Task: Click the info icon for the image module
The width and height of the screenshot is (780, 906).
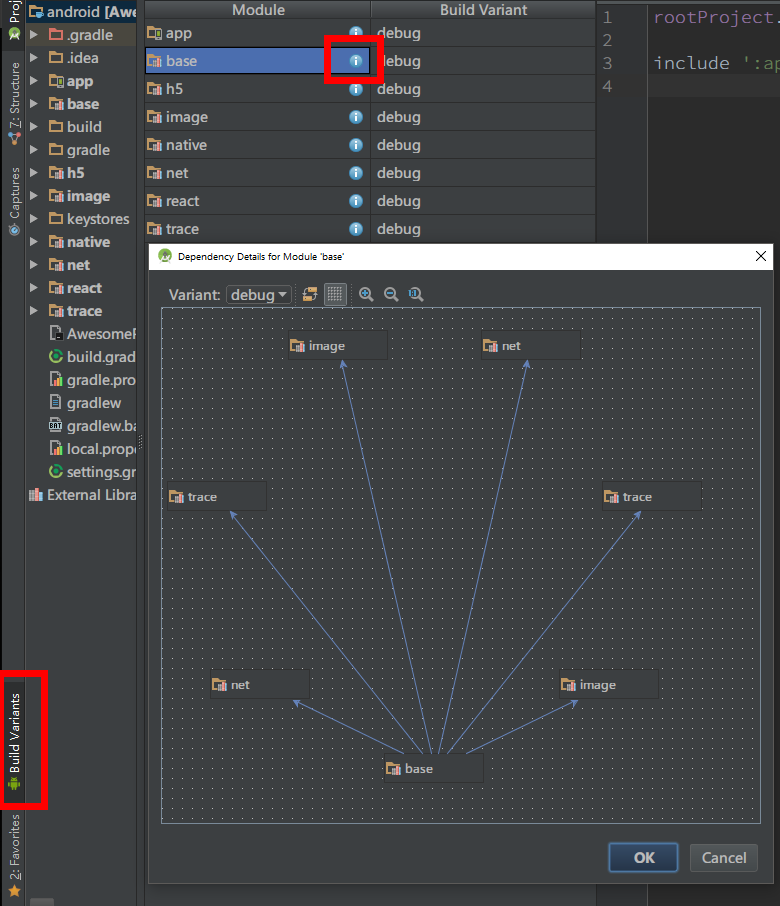Action: [x=356, y=117]
